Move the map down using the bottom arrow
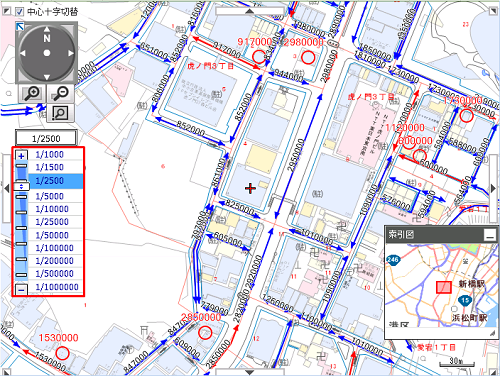Screen dimensions: 500x376 pyautogui.click(x=249, y=372)
